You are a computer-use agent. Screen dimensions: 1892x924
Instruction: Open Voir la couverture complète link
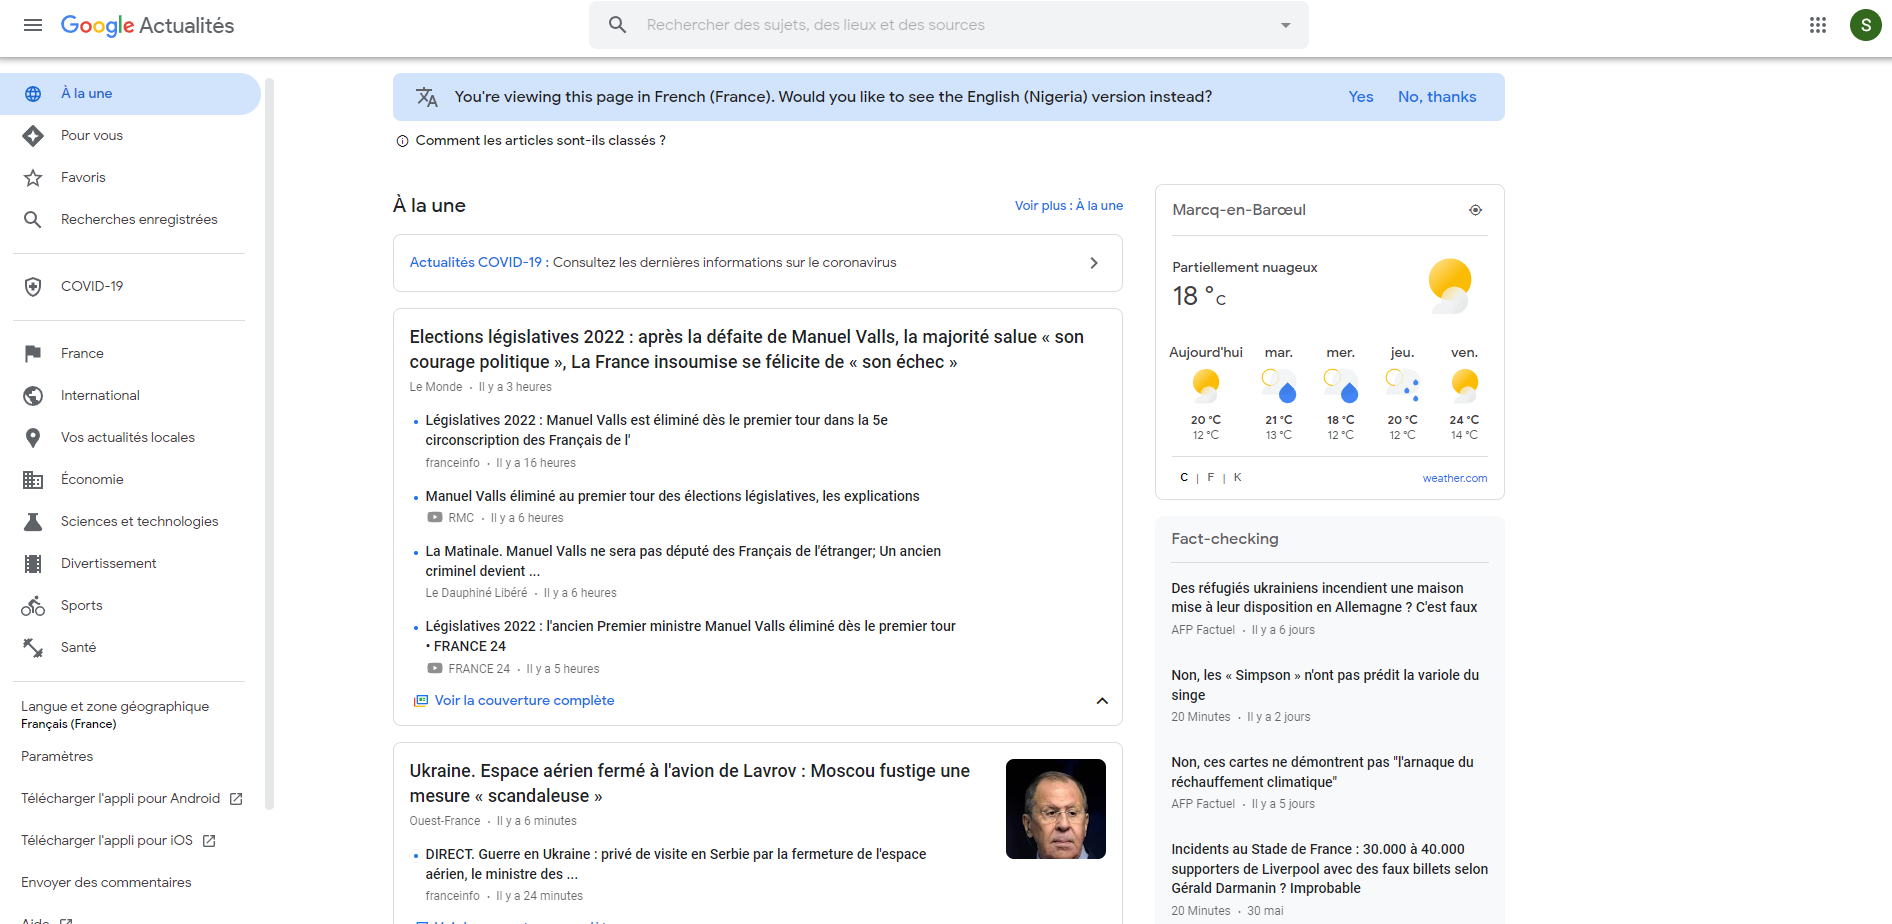524,701
